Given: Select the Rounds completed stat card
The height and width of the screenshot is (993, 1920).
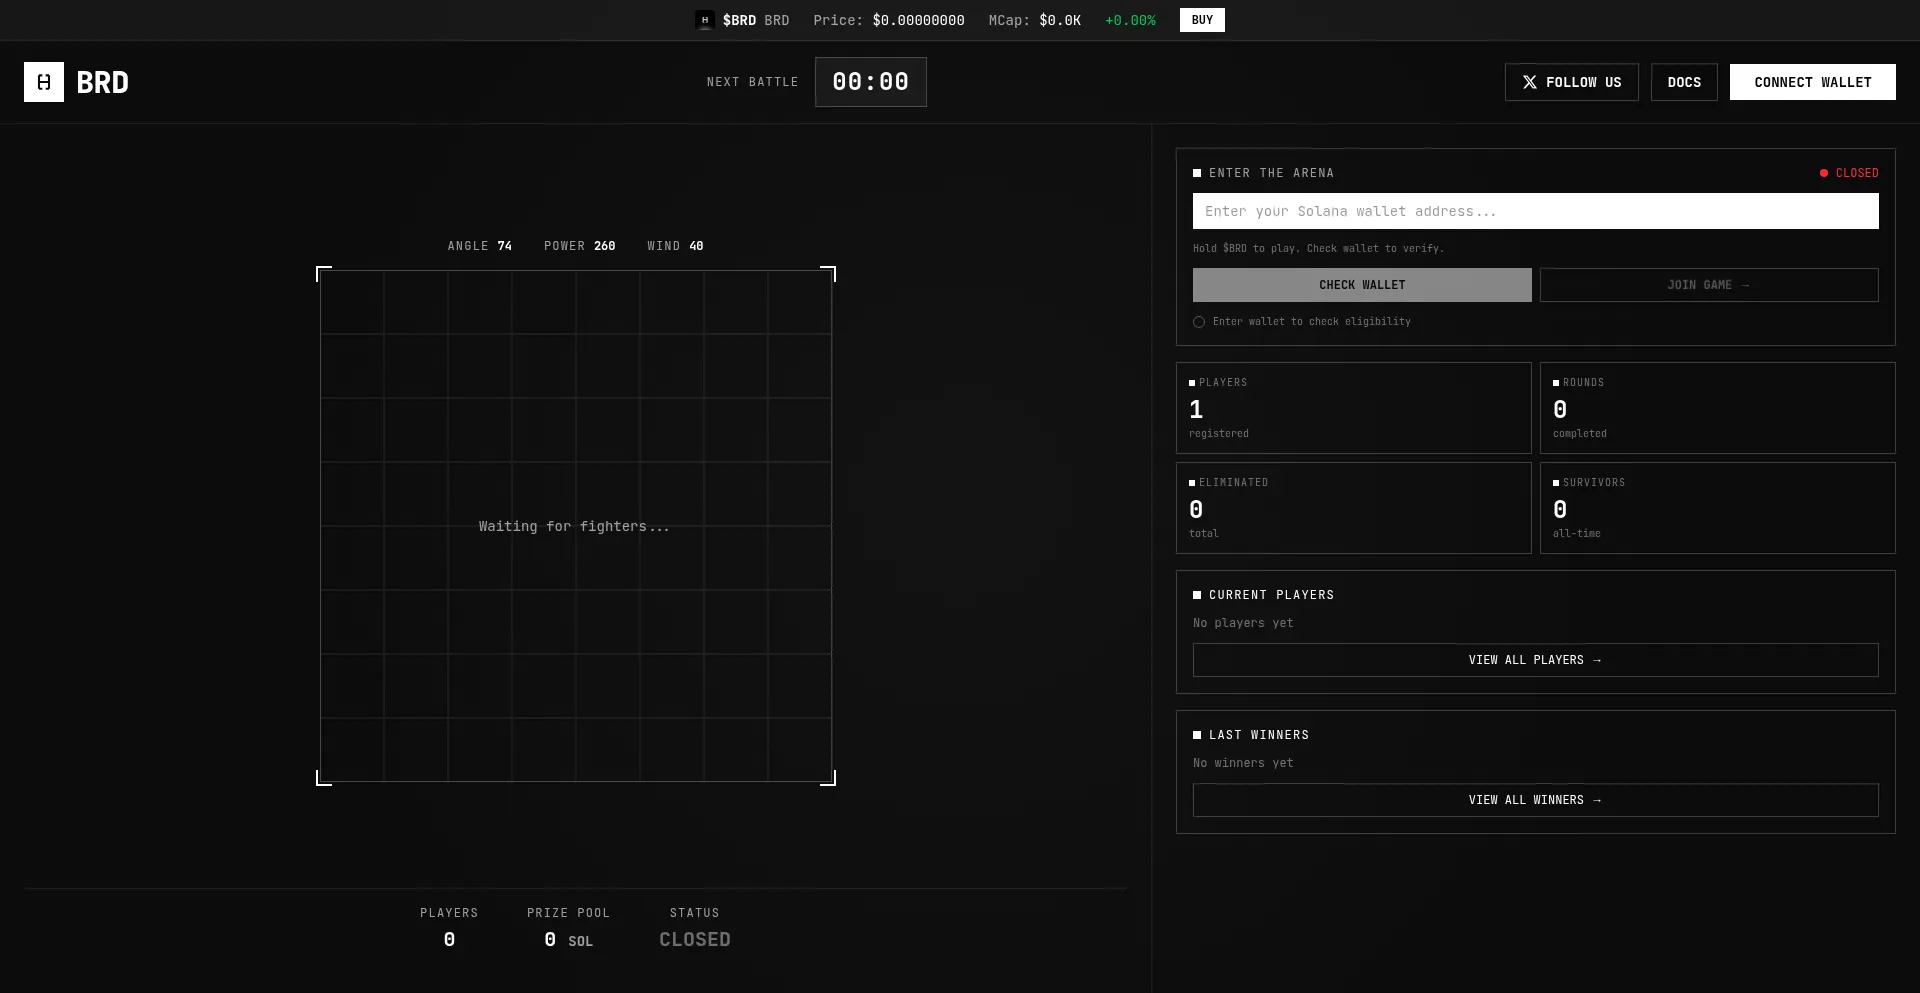Looking at the screenshot, I should tap(1717, 408).
